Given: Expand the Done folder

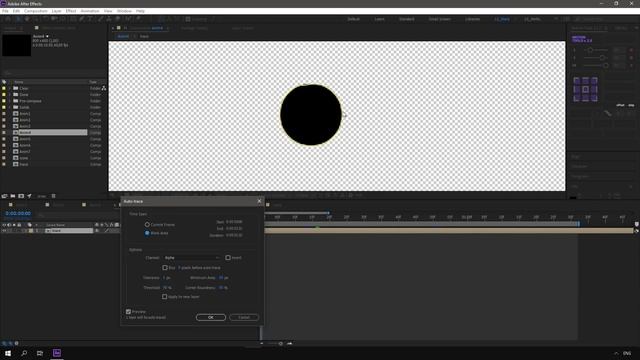Looking at the screenshot, I should [x=10, y=95].
